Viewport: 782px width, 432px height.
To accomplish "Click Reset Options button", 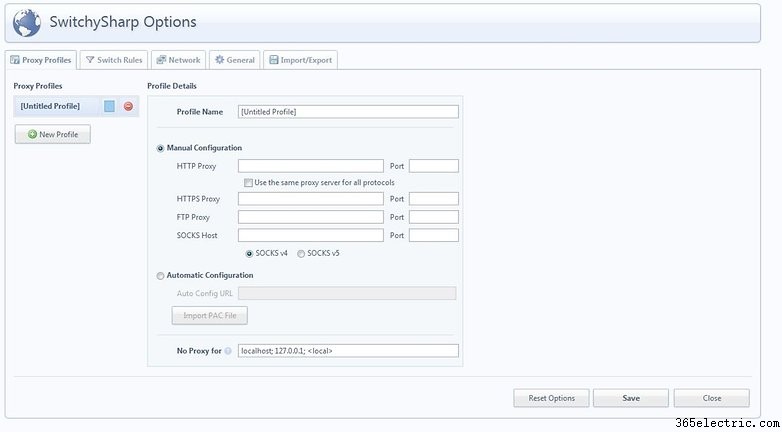I will (552, 398).
